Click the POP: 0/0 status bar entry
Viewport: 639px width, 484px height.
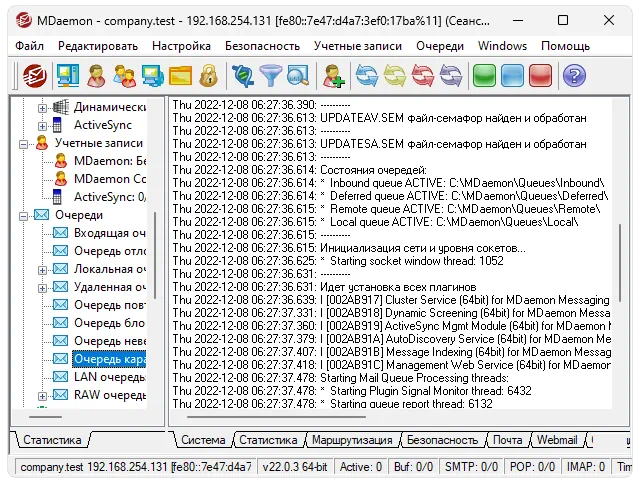532,467
